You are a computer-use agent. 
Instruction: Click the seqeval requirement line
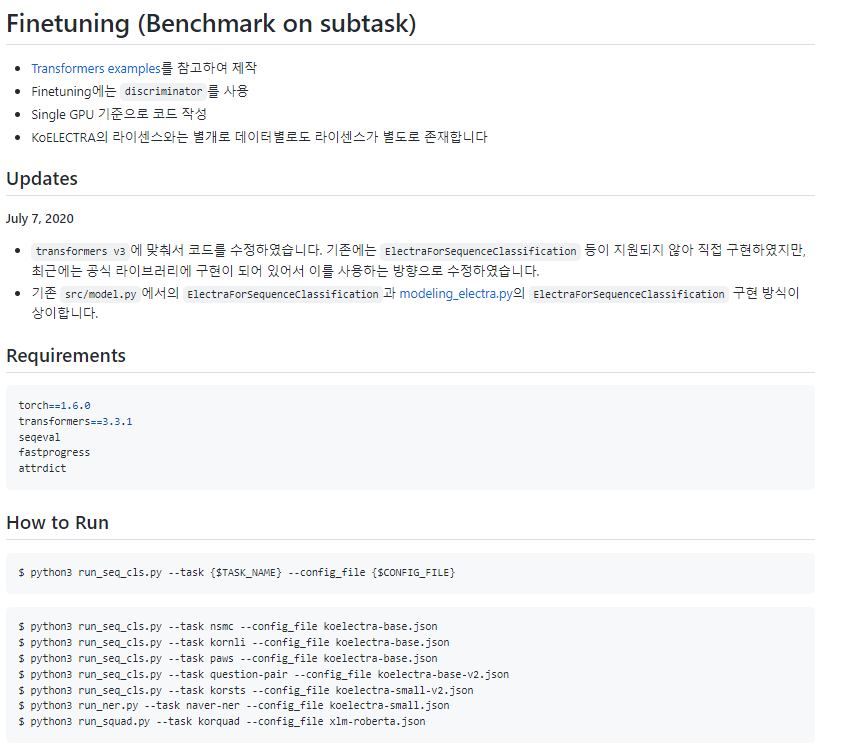click(39, 437)
